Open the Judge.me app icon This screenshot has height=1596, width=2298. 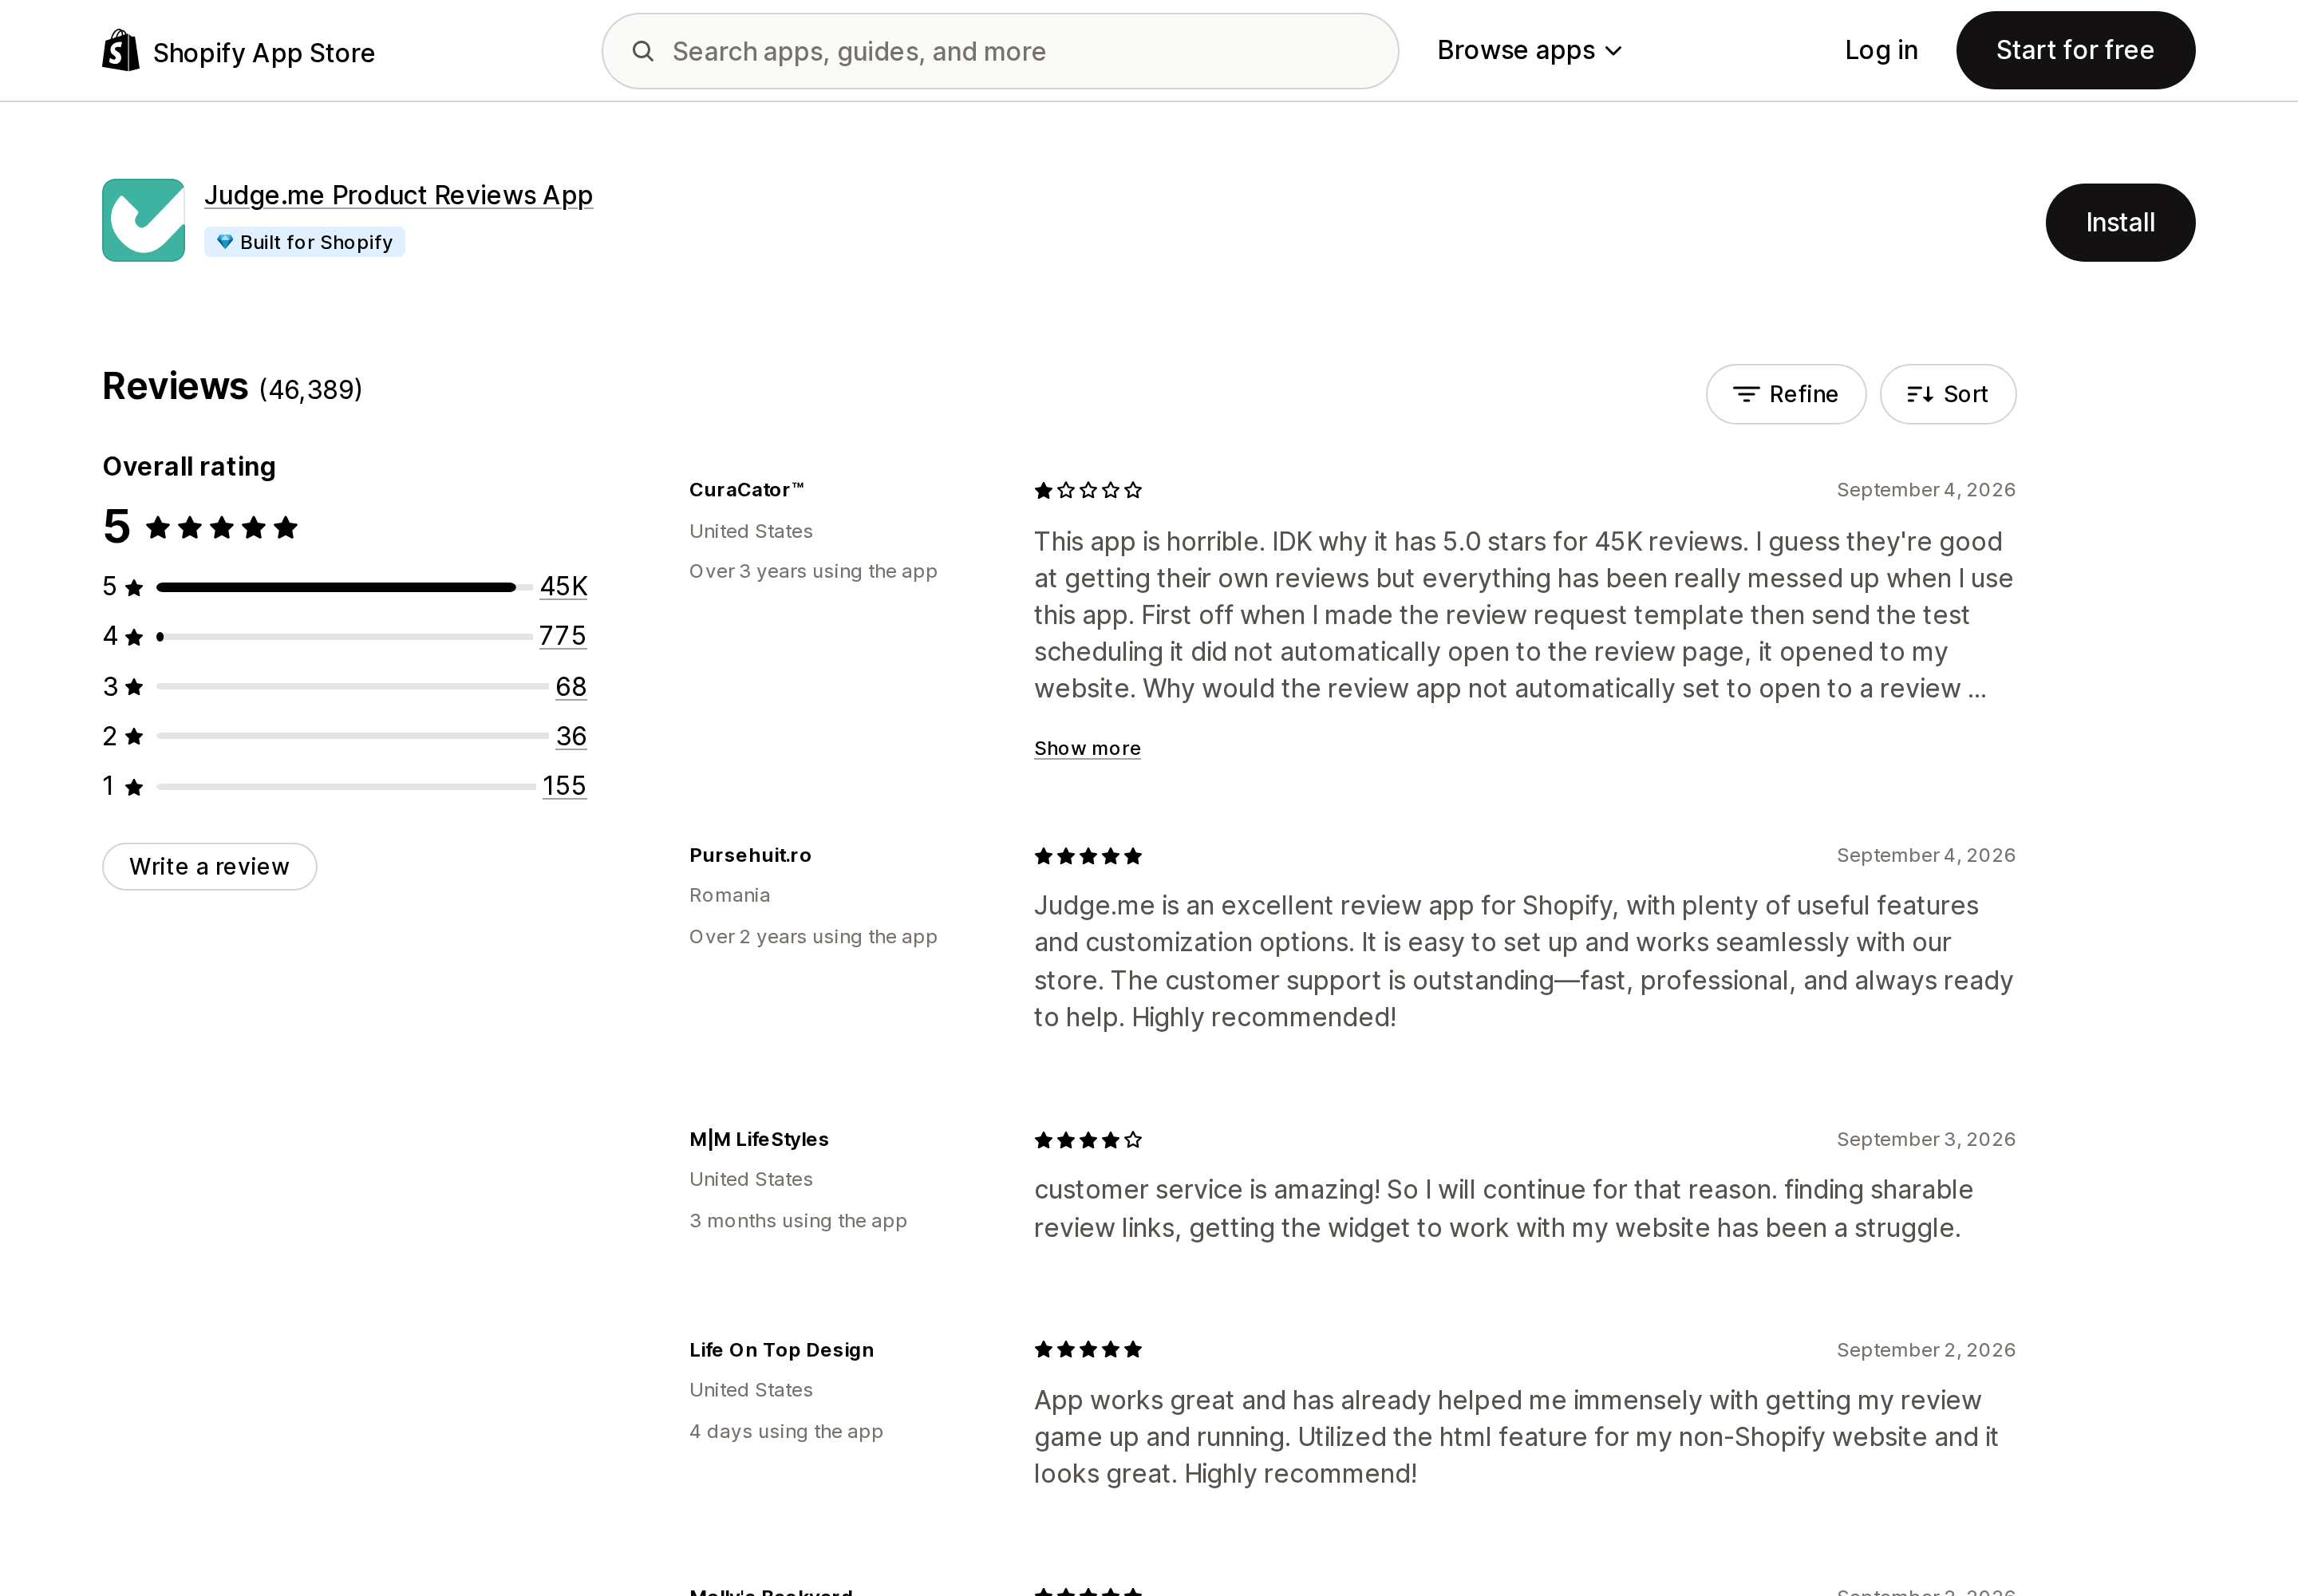[143, 220]
